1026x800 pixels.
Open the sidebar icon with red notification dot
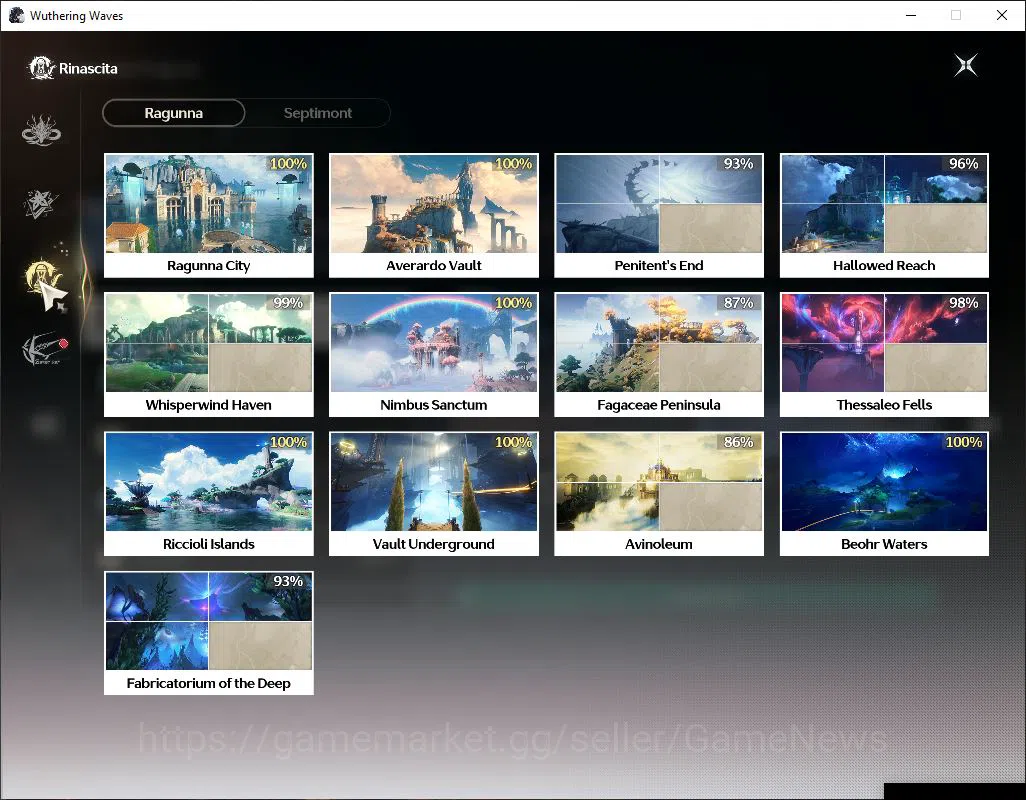(43, 349)
